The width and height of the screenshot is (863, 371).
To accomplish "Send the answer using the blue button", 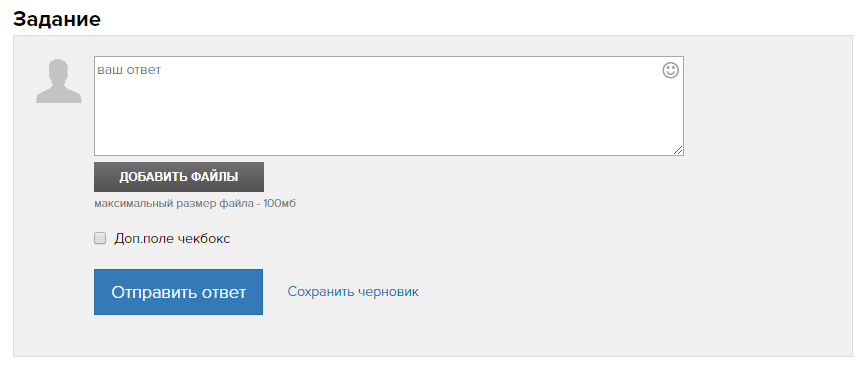I will [178, 292].
